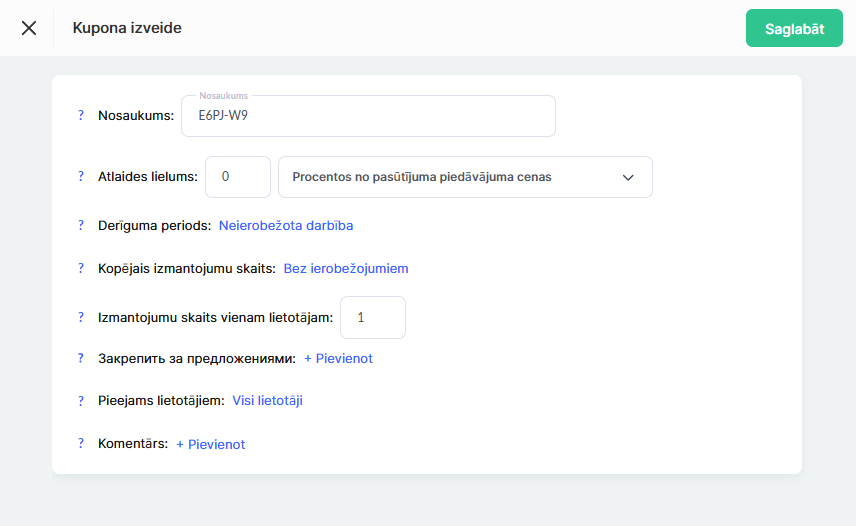Image resolution: width=856 pixels, height=526 pixels.
Task: Focus the Nosaukums coupon code field
Action: point(368,116)
